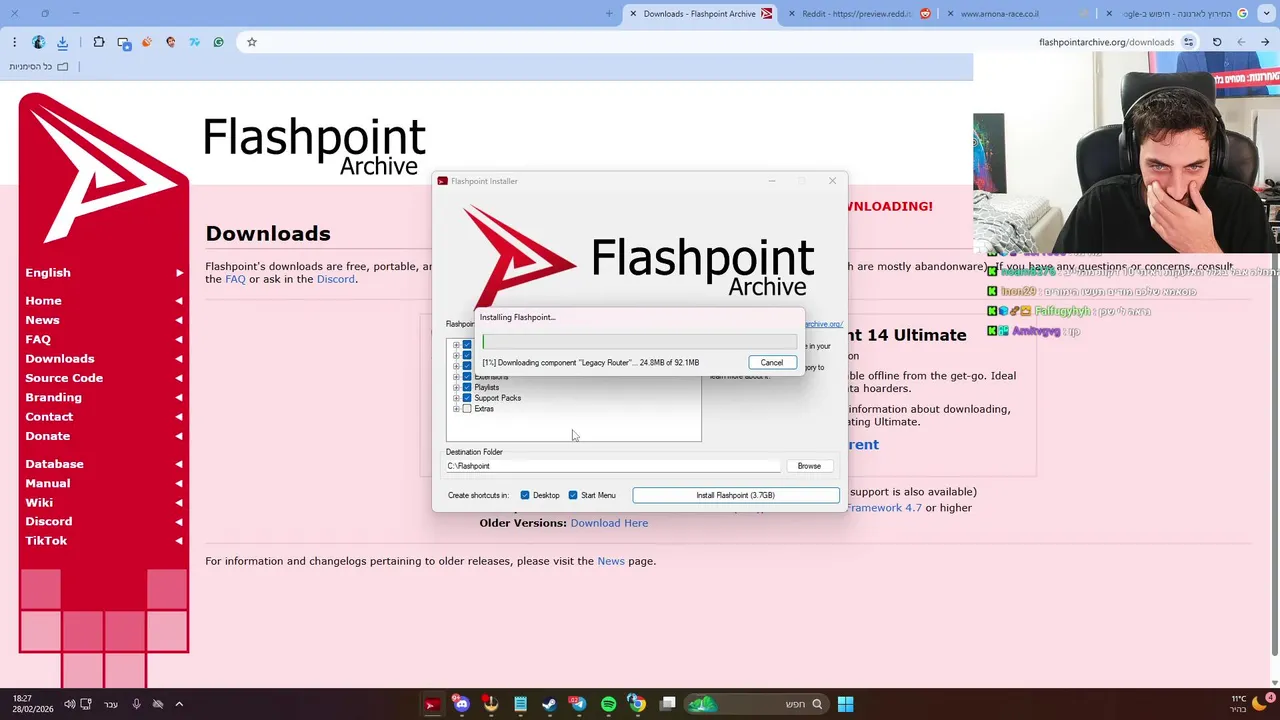Open the TikTok sidebar menu item
The height and width of the screenshot is (720, 1280).
point(104,540)
